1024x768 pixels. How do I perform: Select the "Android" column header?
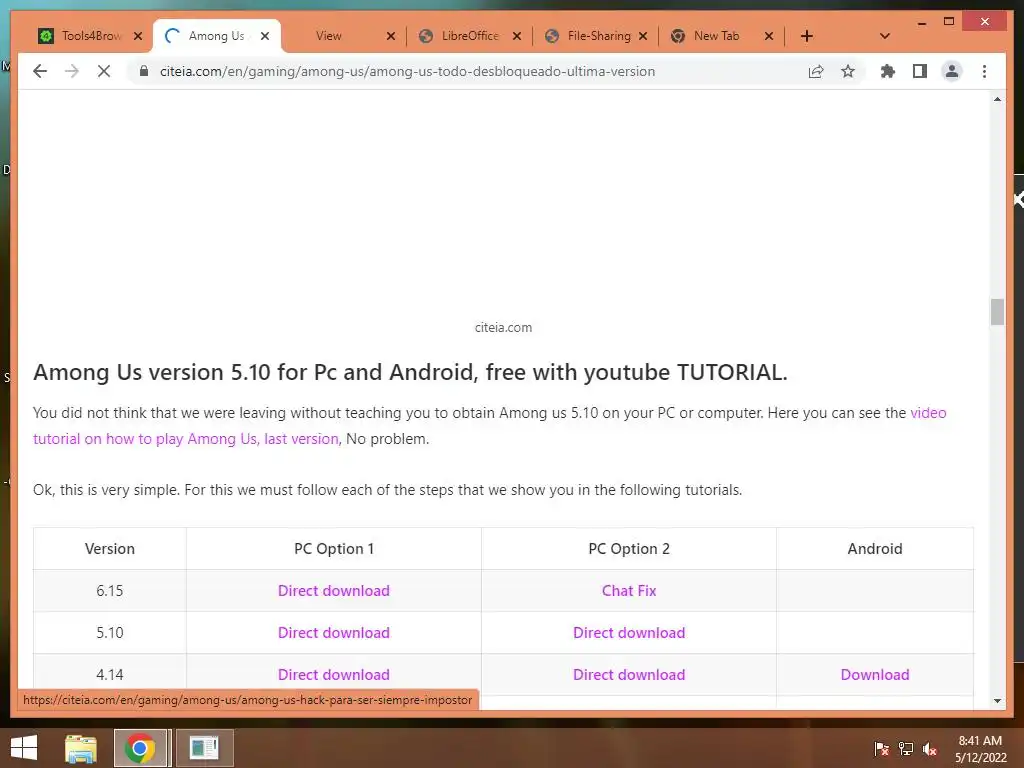[x=874, y=549]
